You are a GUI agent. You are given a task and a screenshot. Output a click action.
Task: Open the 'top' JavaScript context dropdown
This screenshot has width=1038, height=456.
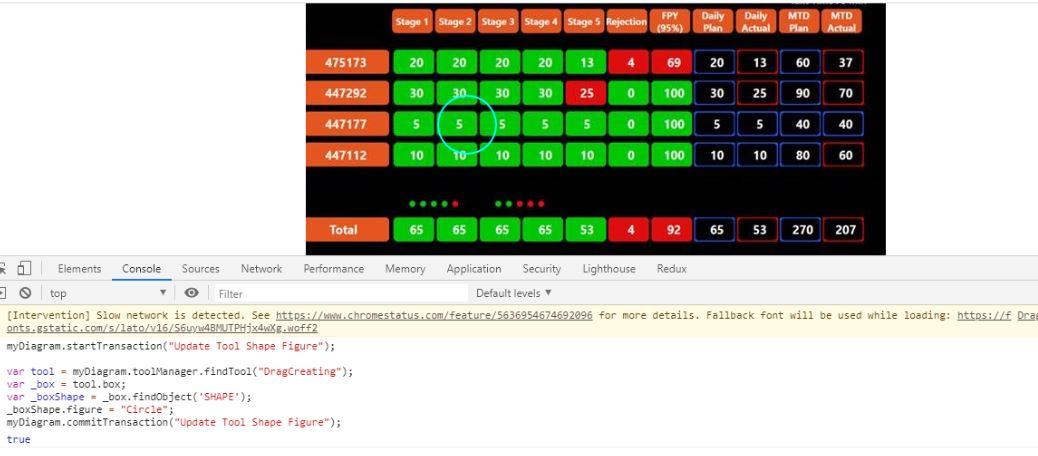click(108, 293)
